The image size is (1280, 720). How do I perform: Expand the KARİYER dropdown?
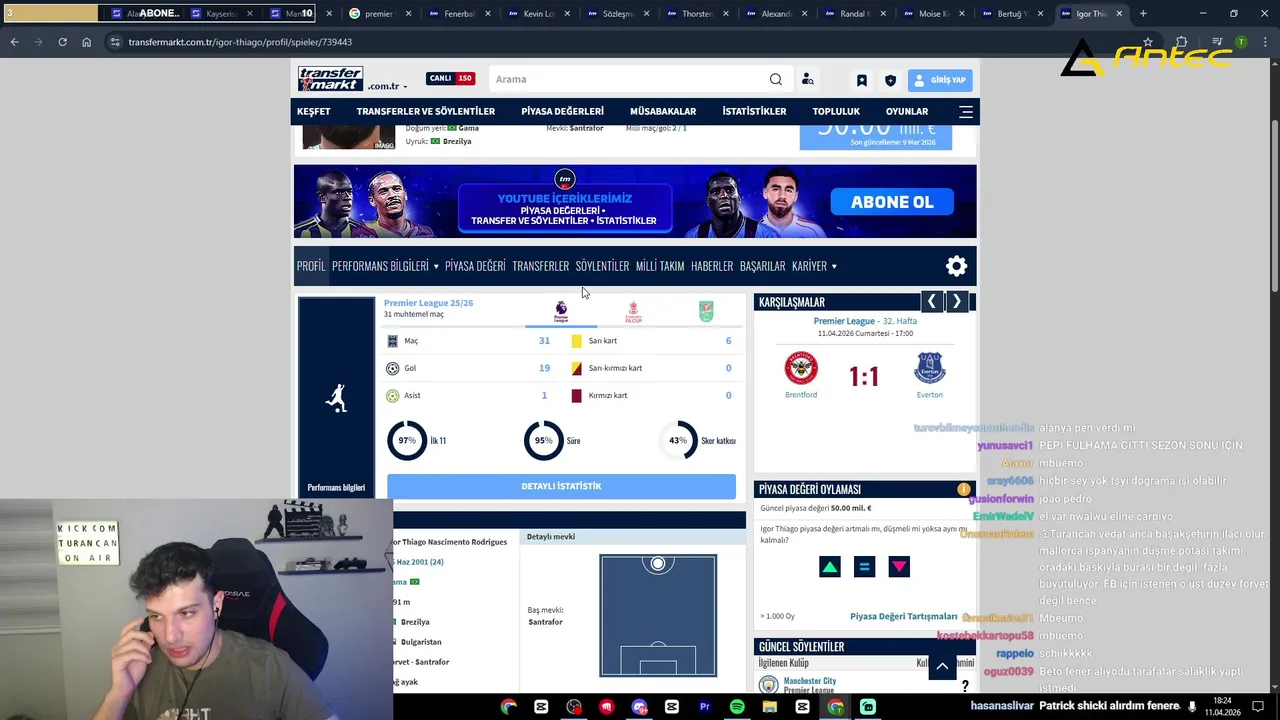tap(814, 266)
